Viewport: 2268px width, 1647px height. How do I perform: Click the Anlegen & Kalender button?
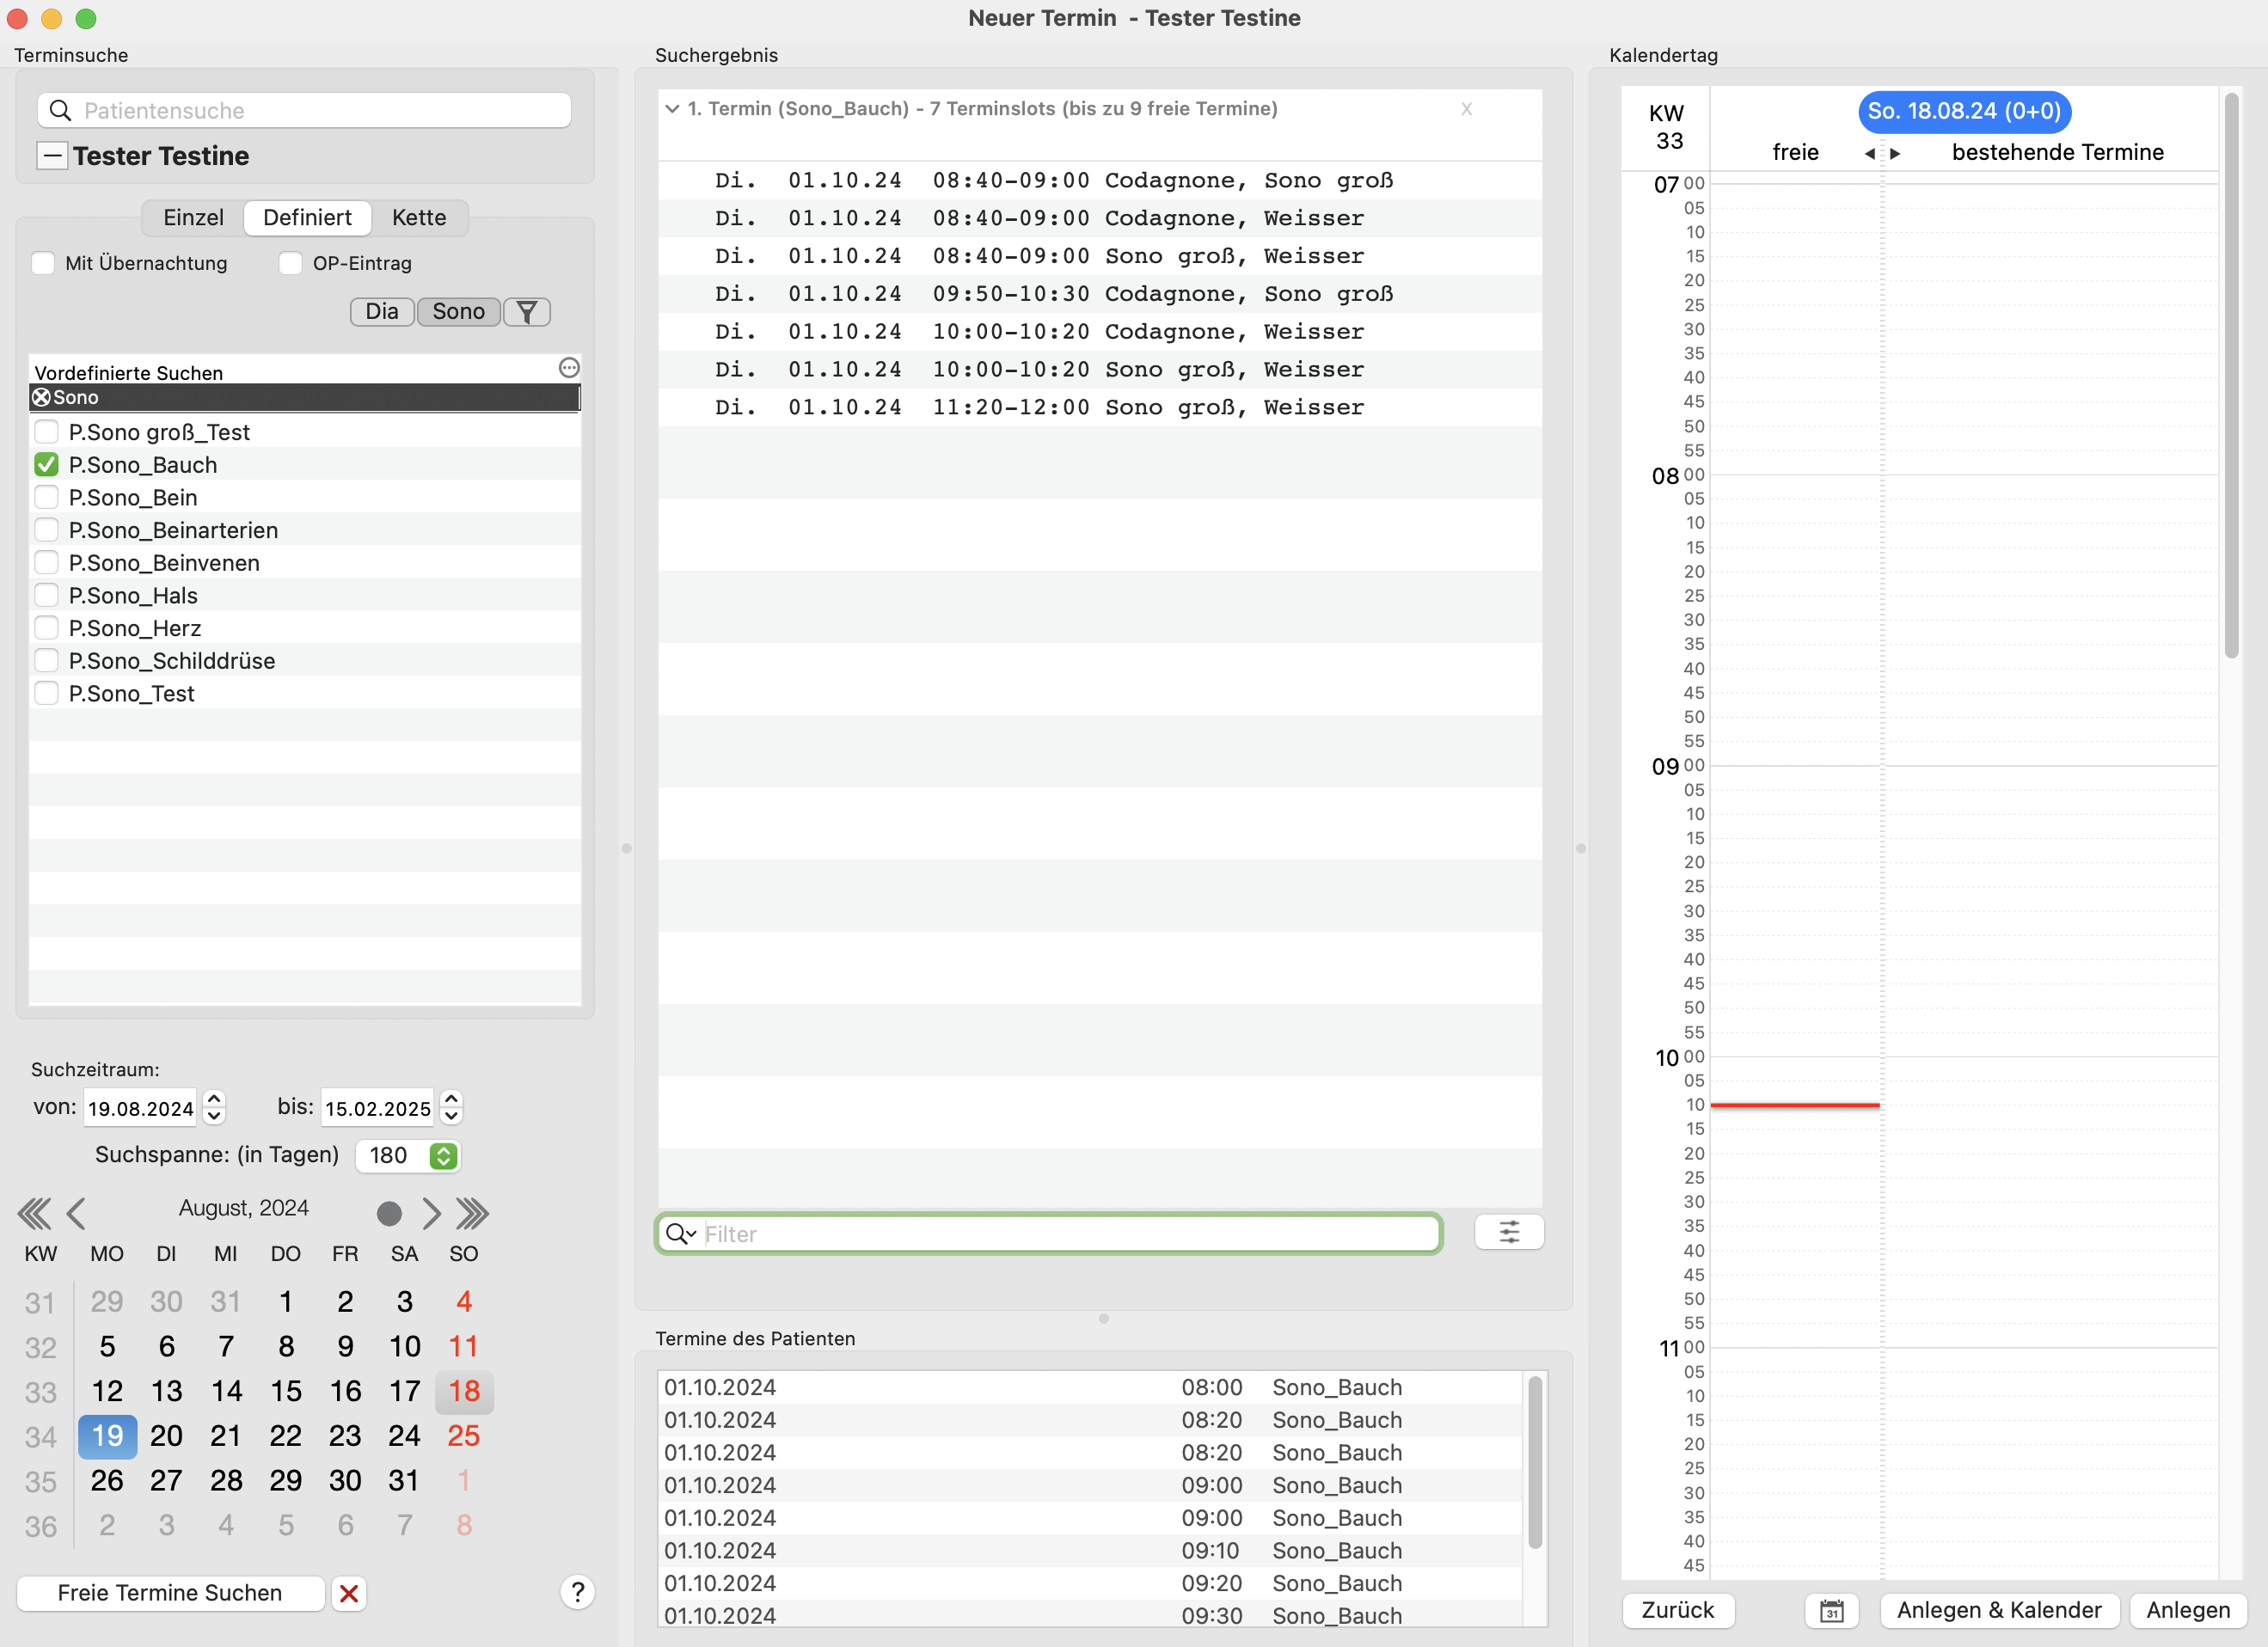[1999, 1610]
